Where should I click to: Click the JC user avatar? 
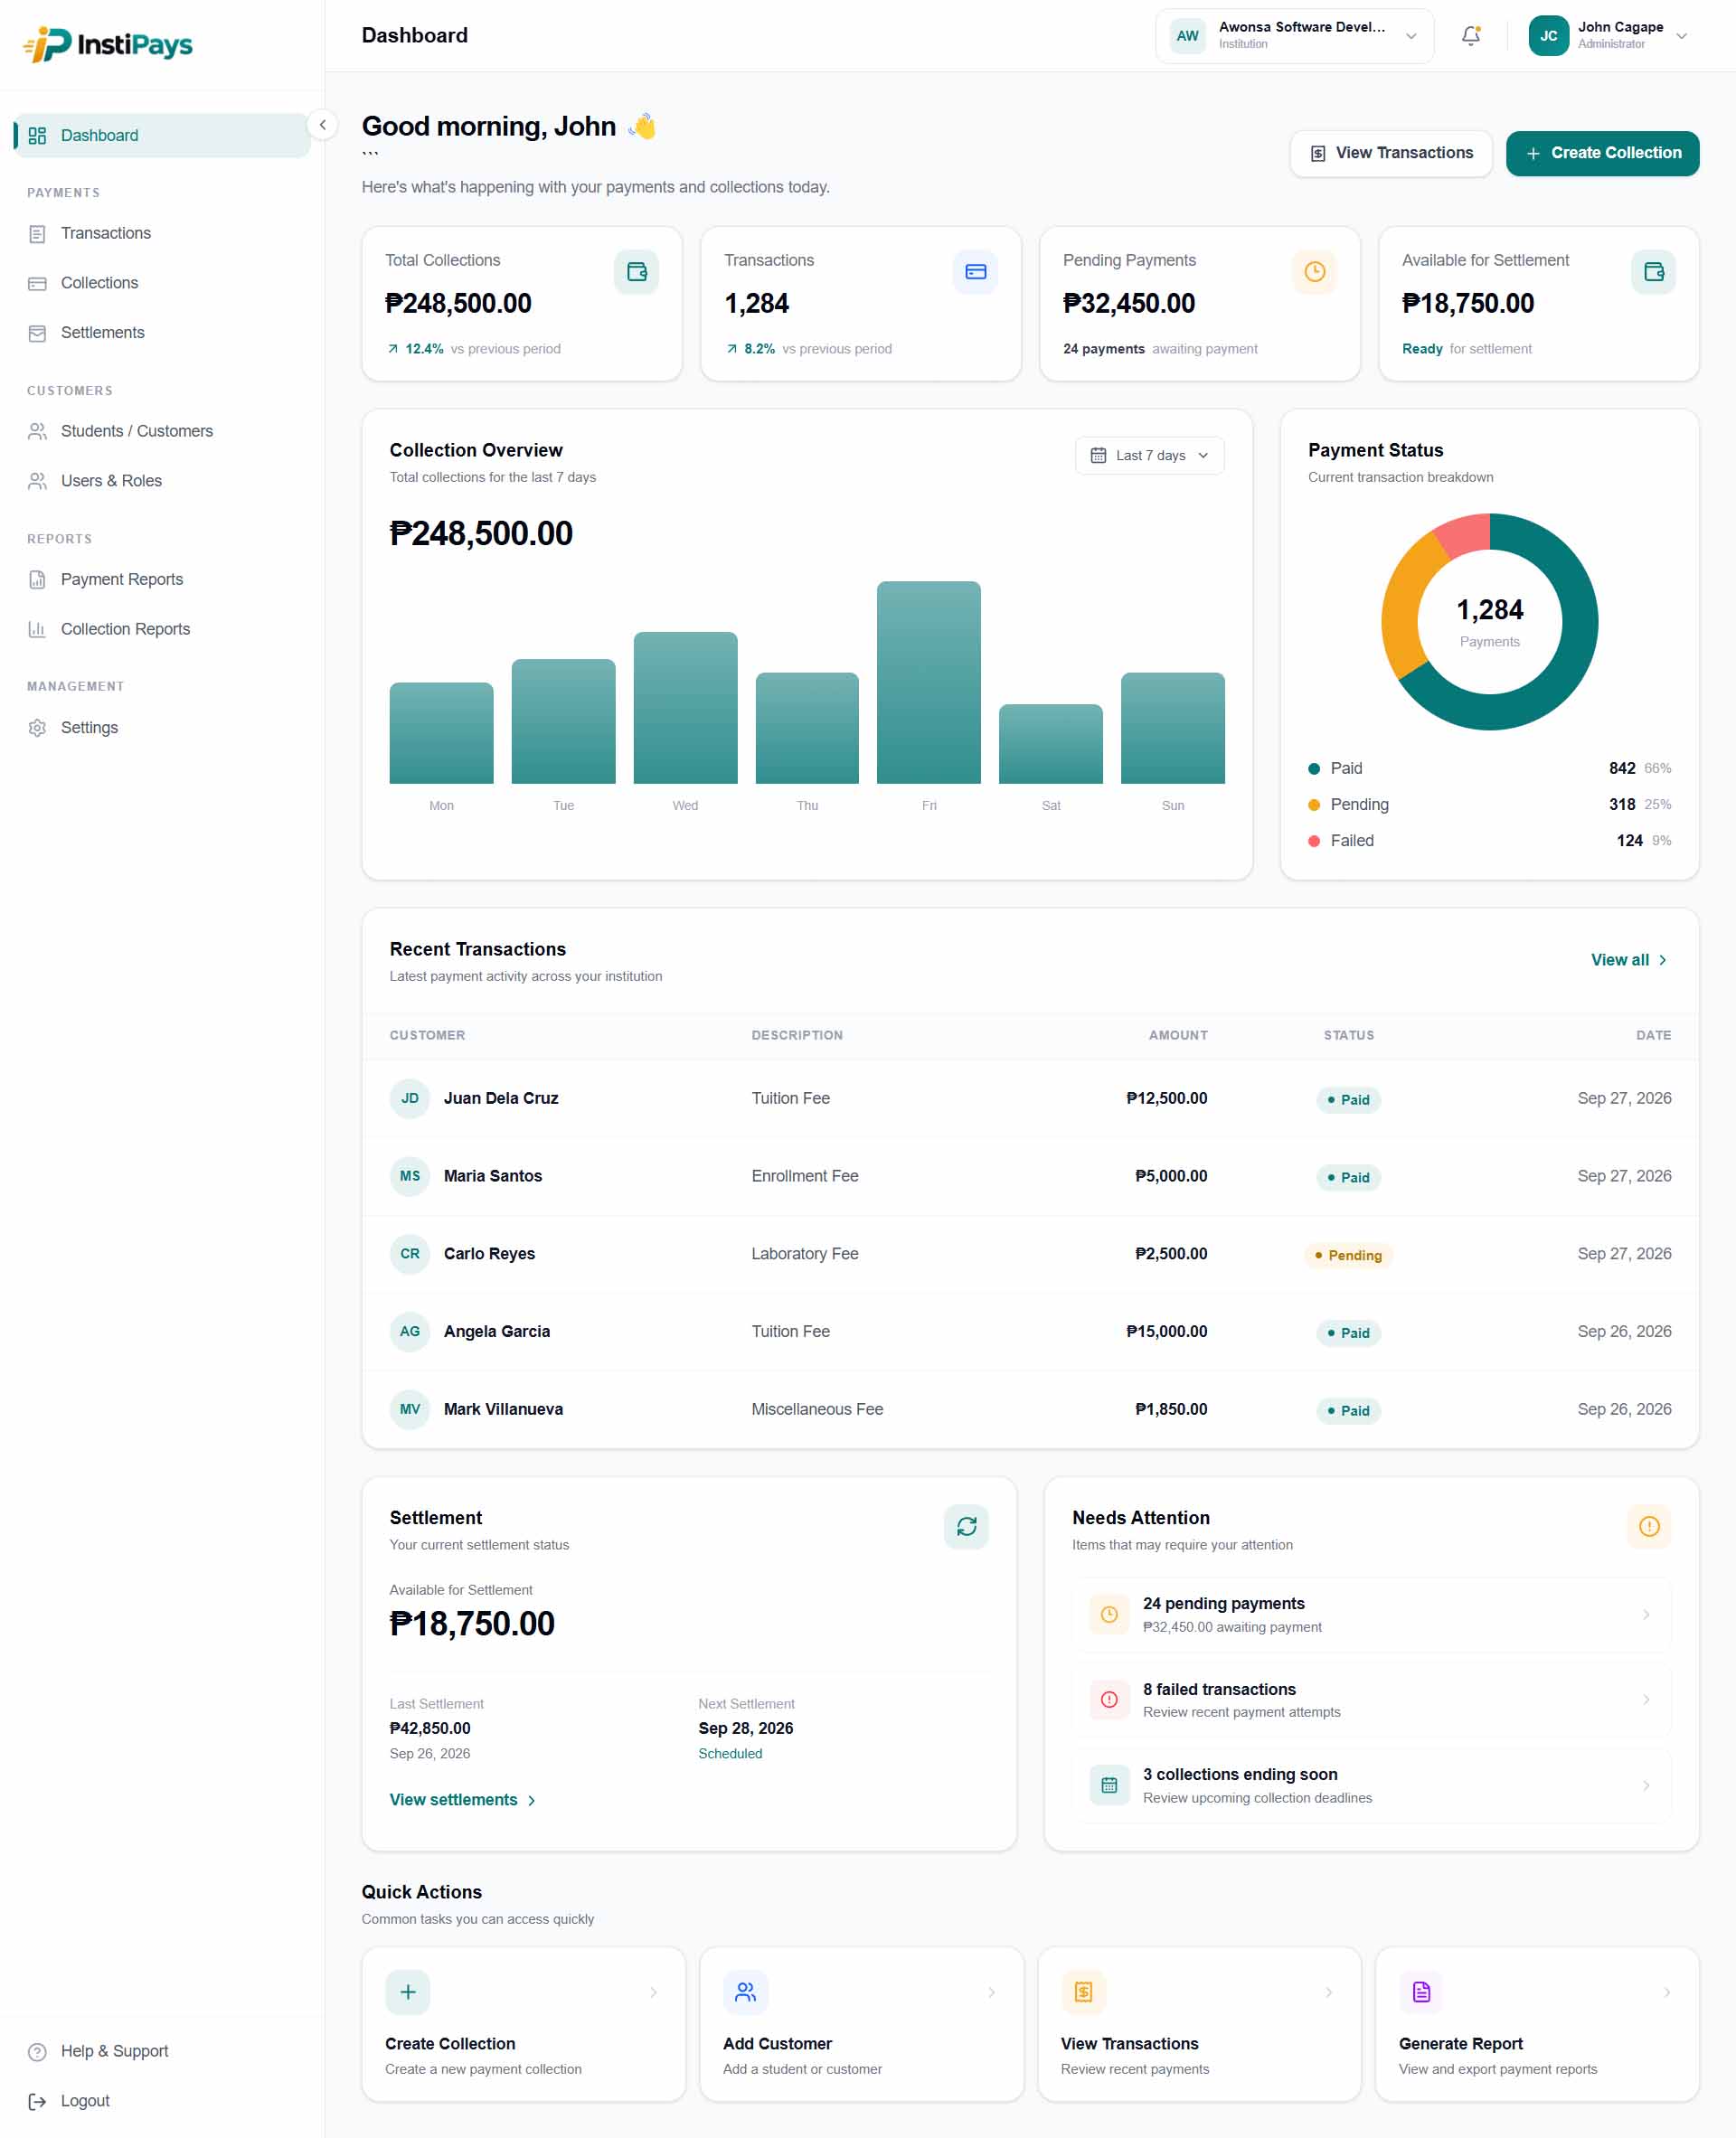tap(1548, 36)
